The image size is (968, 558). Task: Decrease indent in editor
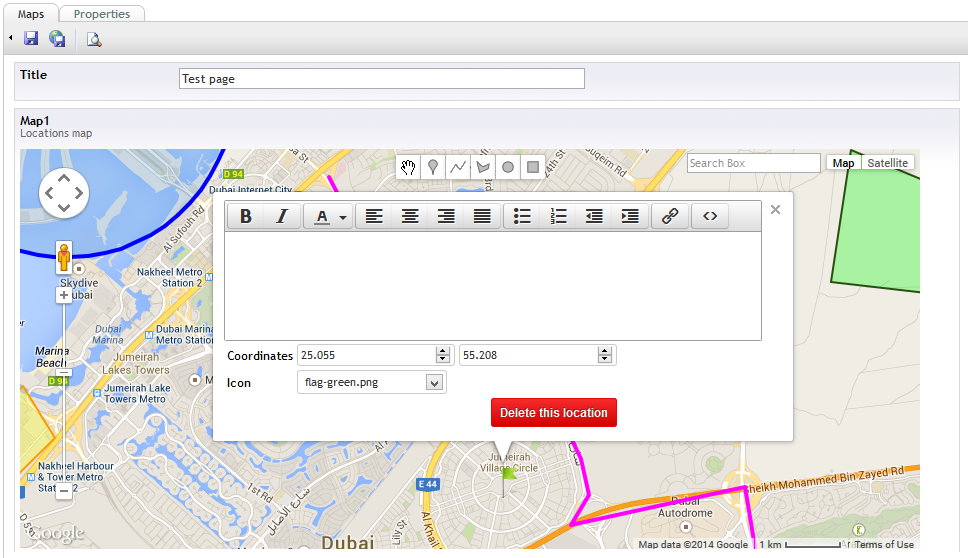point(594,216)
